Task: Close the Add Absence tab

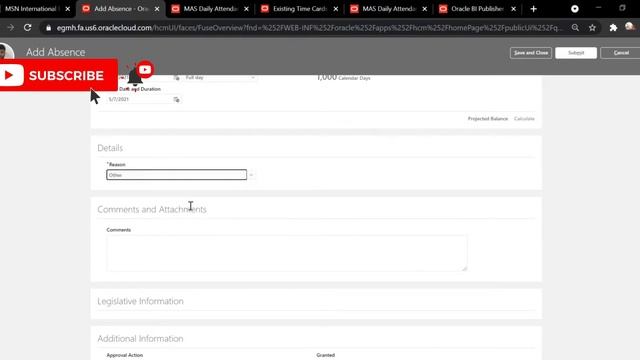Action: coord(157,9)
